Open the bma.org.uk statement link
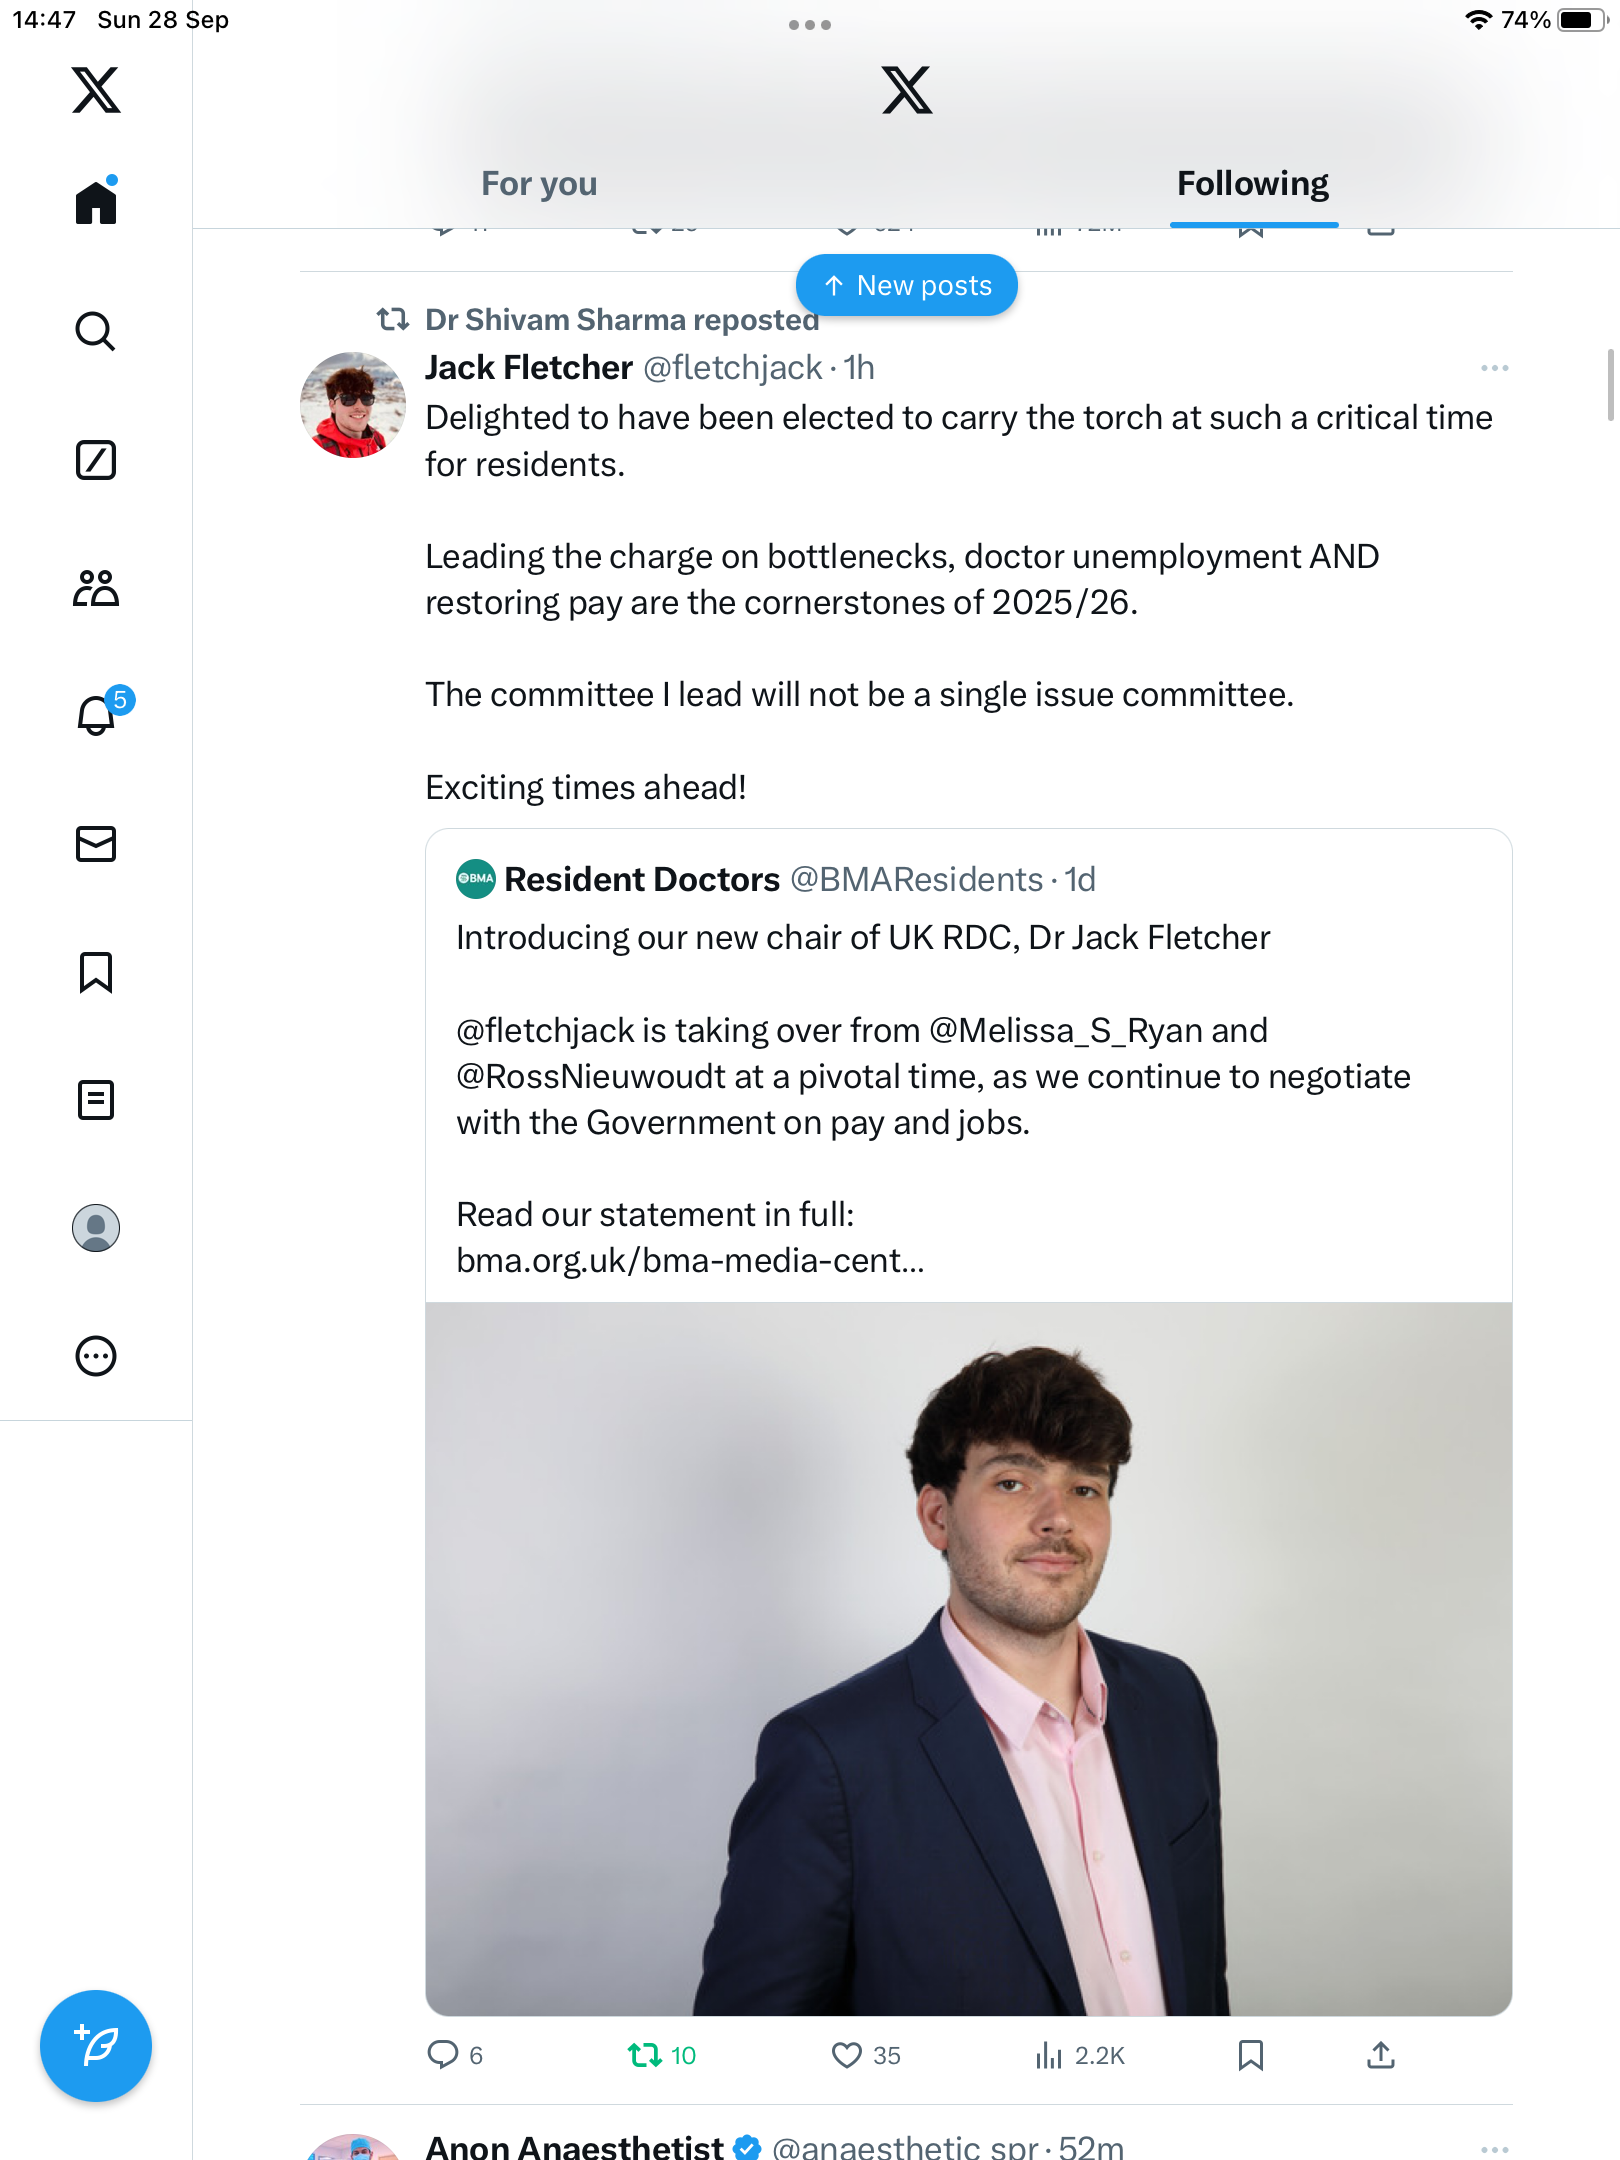The height and width of the screenshot is (2160, 1620). click(690, 1261)
